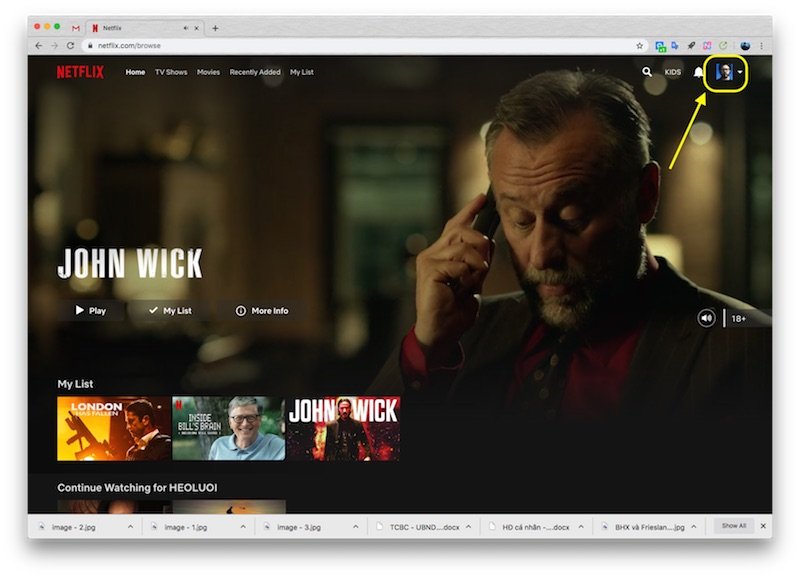Viewport: 800px width, 578px height.
Task: Click the browser forward arrow
Action: pyautogui.click(x=55, y=45)
